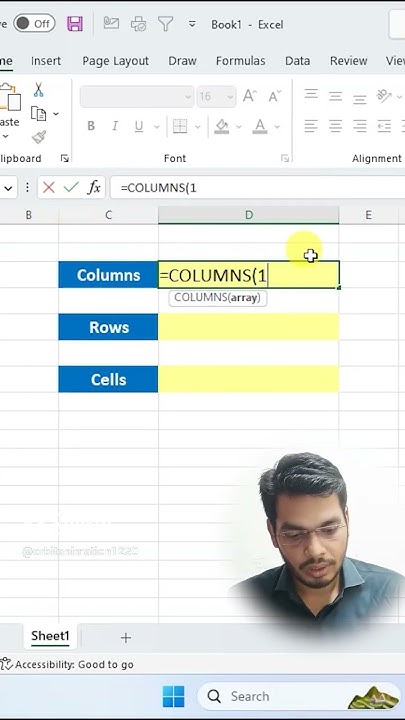The width and height of the screenshot is (405, 720).
Task: Toggle the AutoSave switch
Action: point(34,23)
